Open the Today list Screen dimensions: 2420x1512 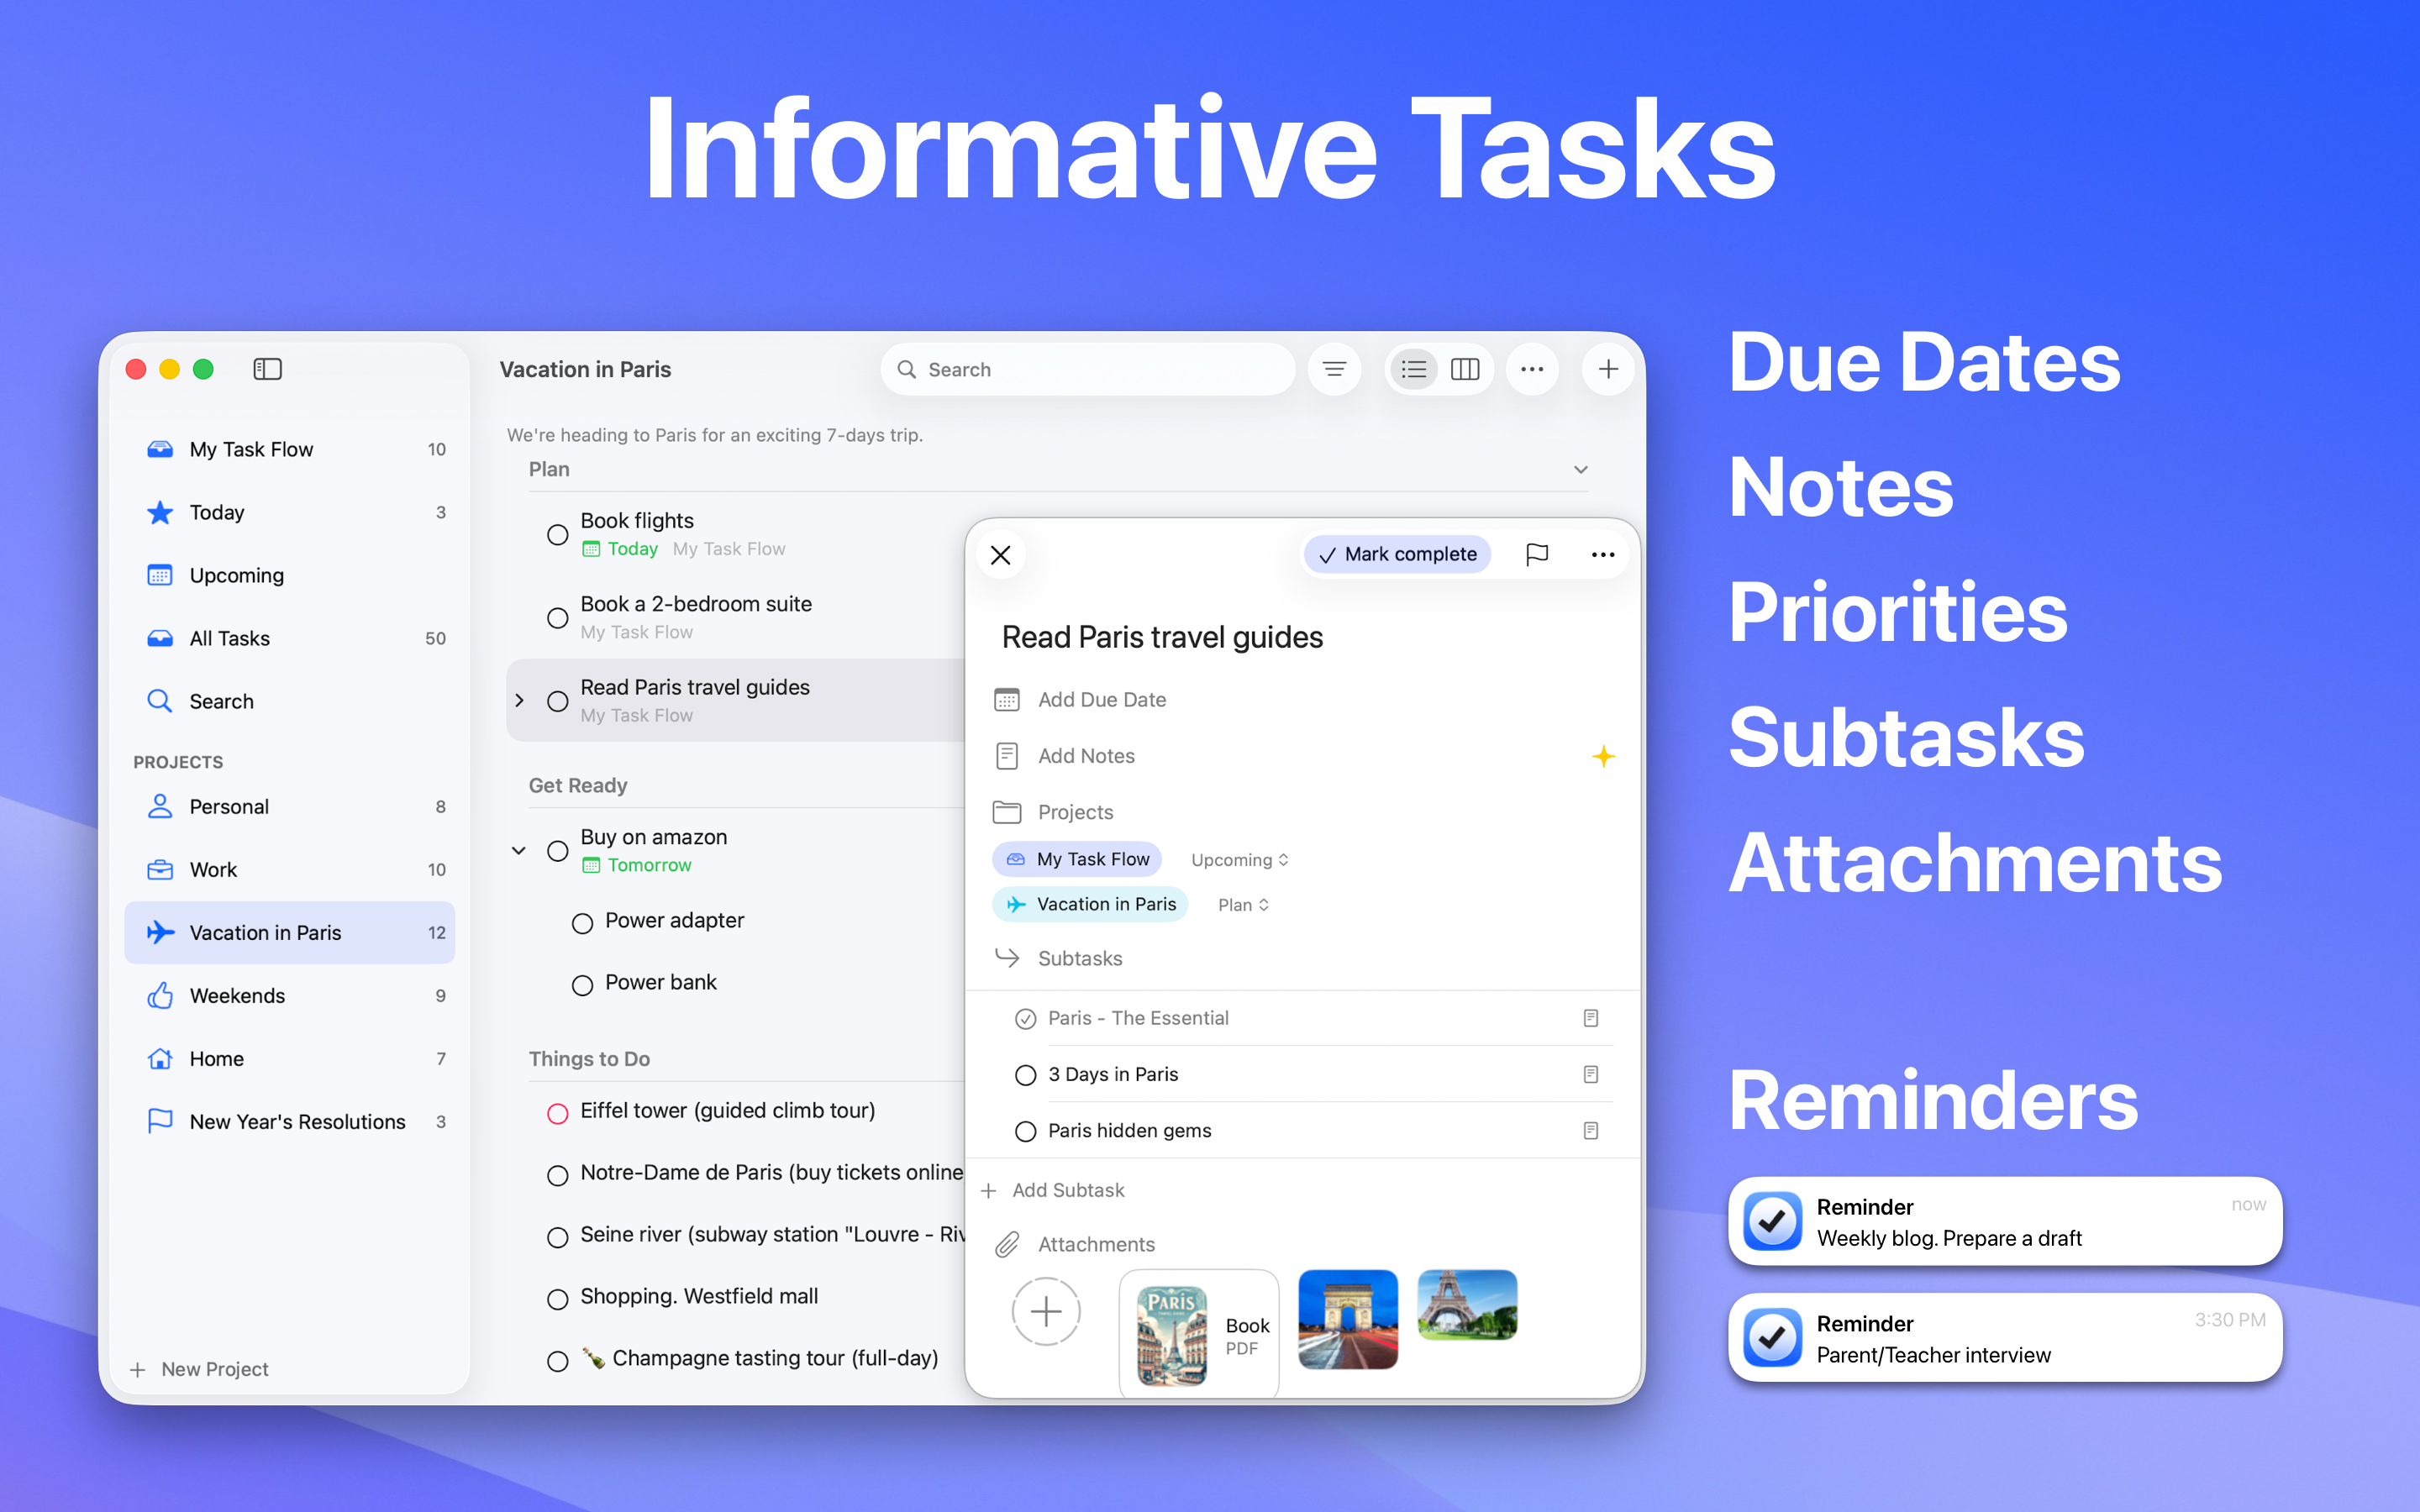coord(290,512)
